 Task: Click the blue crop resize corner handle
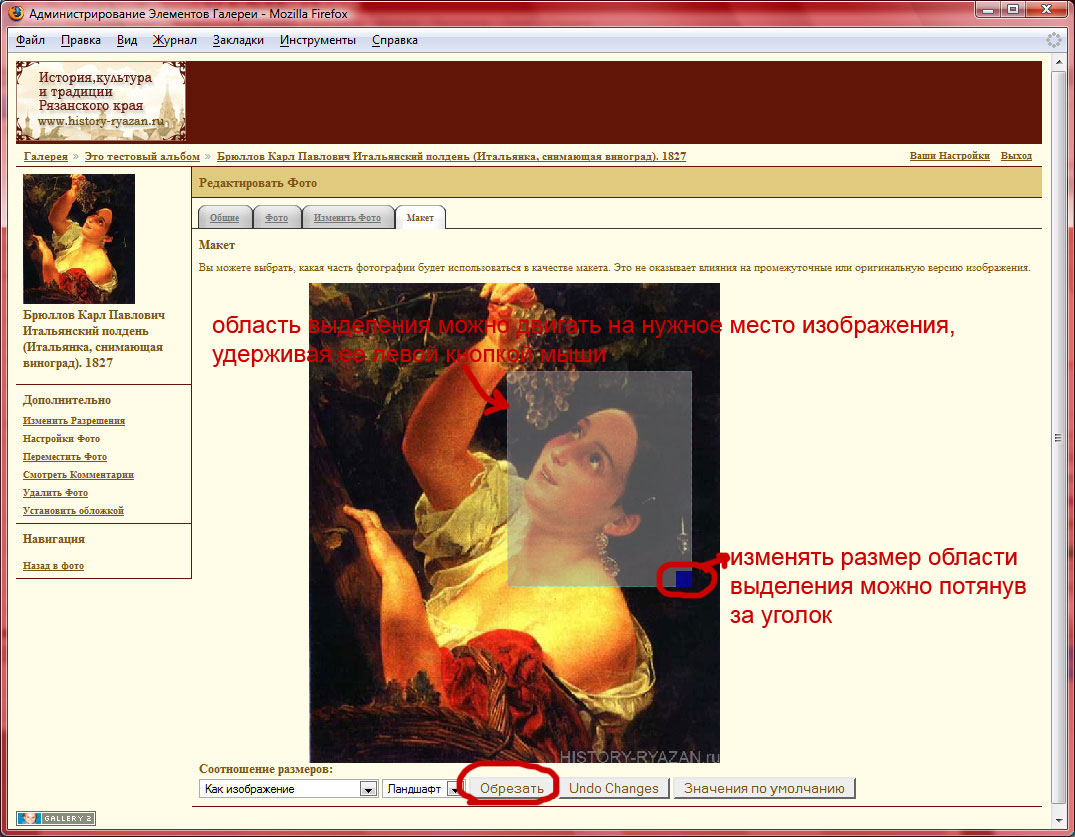coord(684,579)
